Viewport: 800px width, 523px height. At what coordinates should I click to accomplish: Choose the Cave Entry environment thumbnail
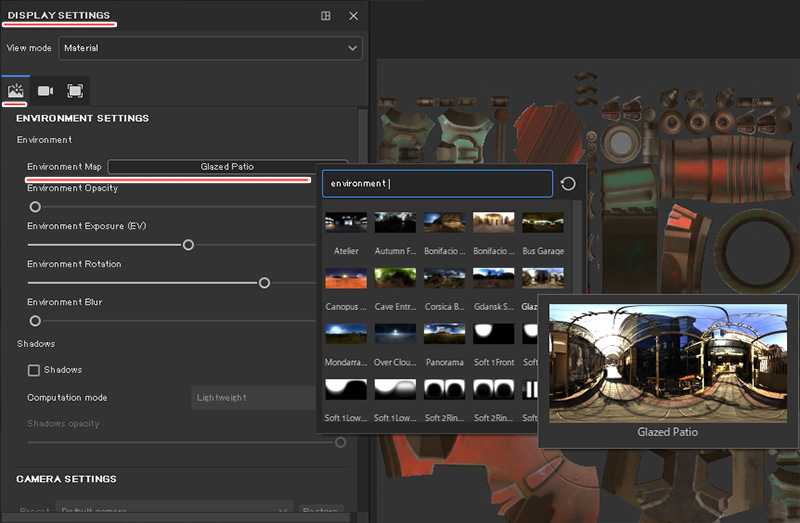[x=394, y=278]
